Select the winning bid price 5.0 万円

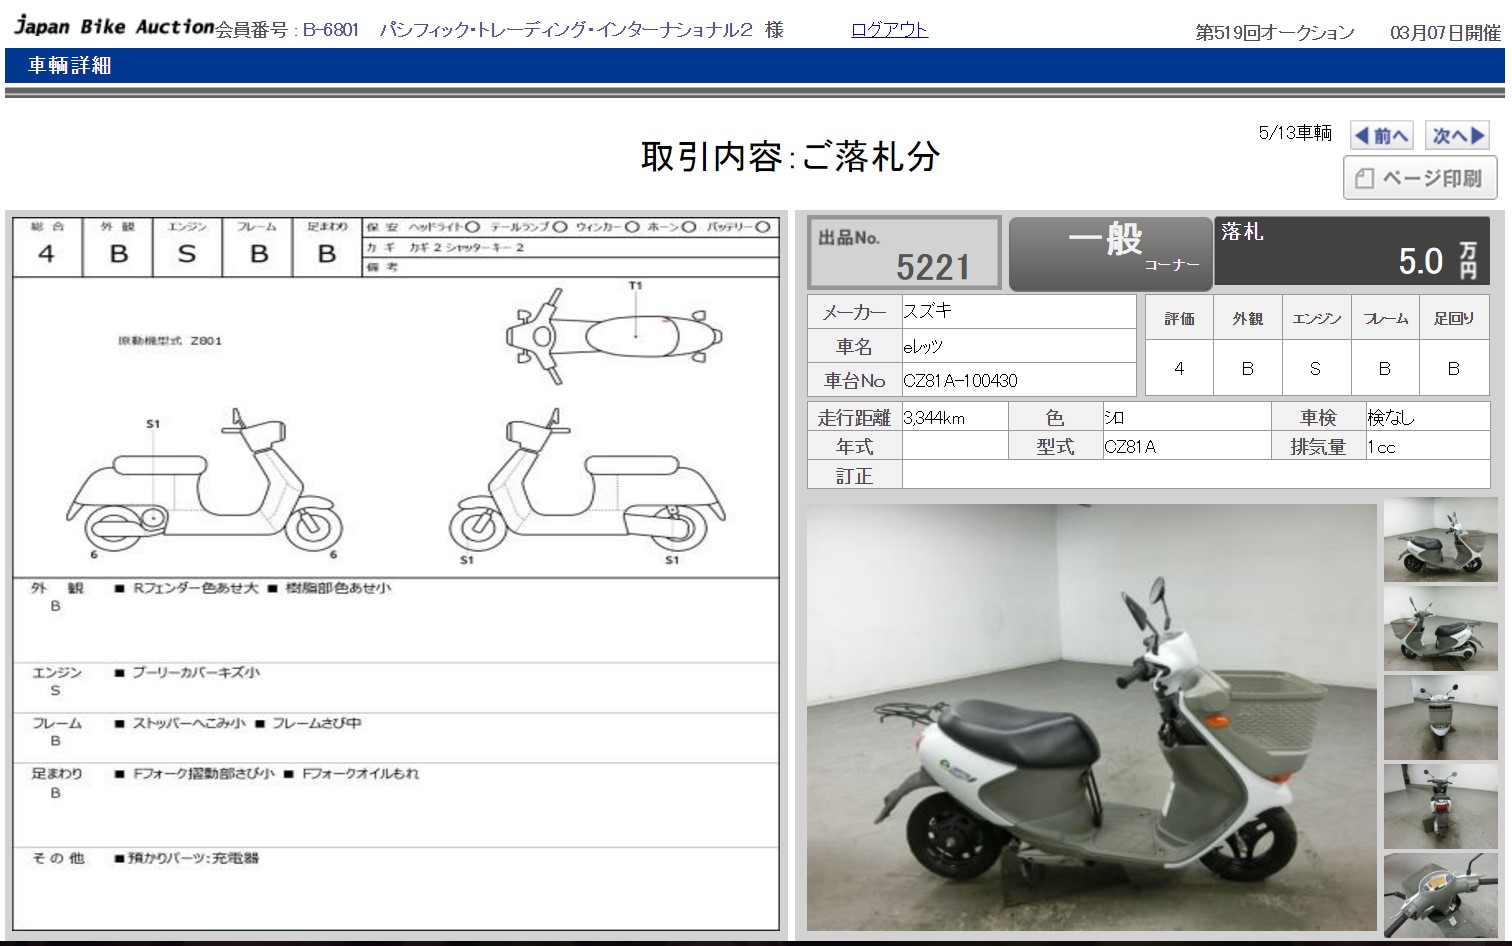tap(1437, 261)
